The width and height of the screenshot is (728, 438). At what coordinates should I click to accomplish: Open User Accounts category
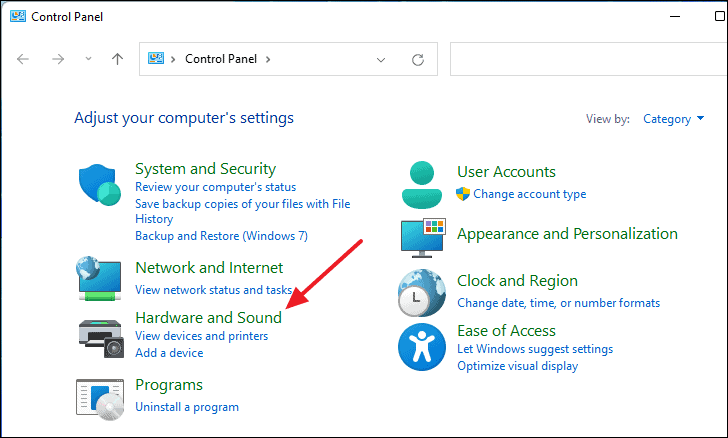(506, 172)
